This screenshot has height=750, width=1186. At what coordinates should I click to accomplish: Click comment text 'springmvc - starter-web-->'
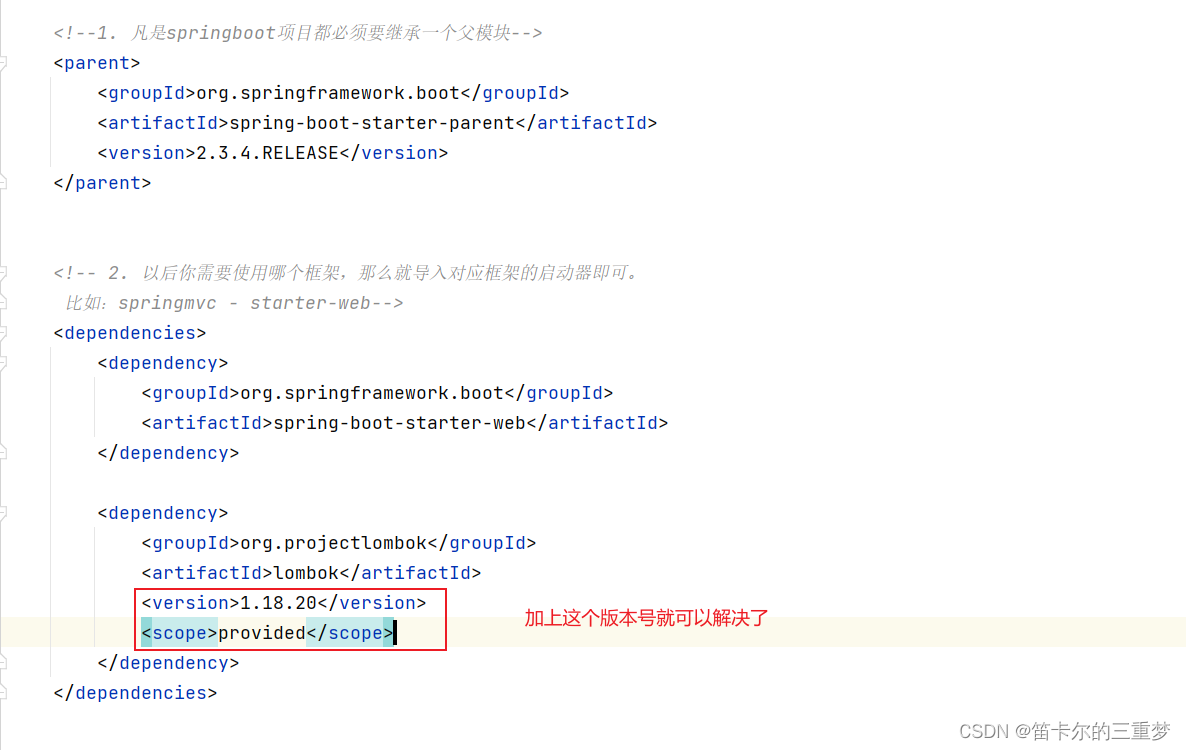click(260, 303)
